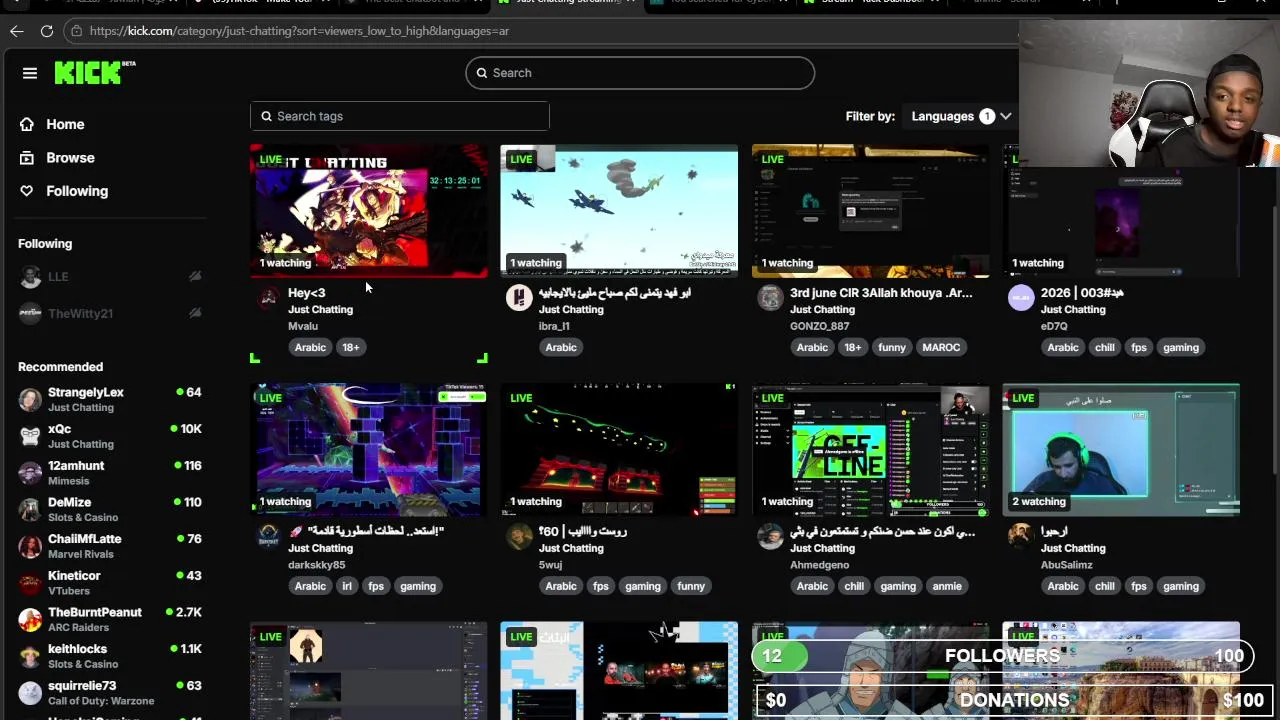This screenshot has width=1280, height=720.
Task: Click the browser URL address bar
Action: tap(540, 31)
